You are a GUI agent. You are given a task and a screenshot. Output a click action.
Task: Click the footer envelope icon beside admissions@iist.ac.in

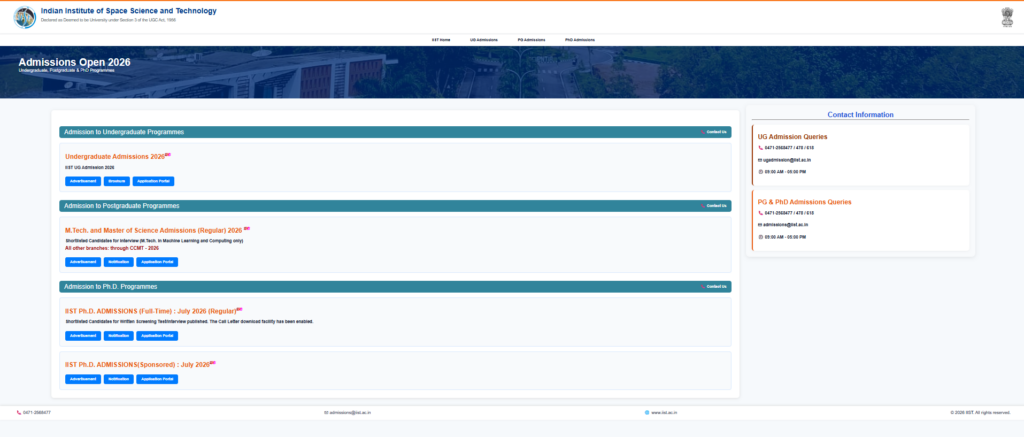click(x=326, y=412)
